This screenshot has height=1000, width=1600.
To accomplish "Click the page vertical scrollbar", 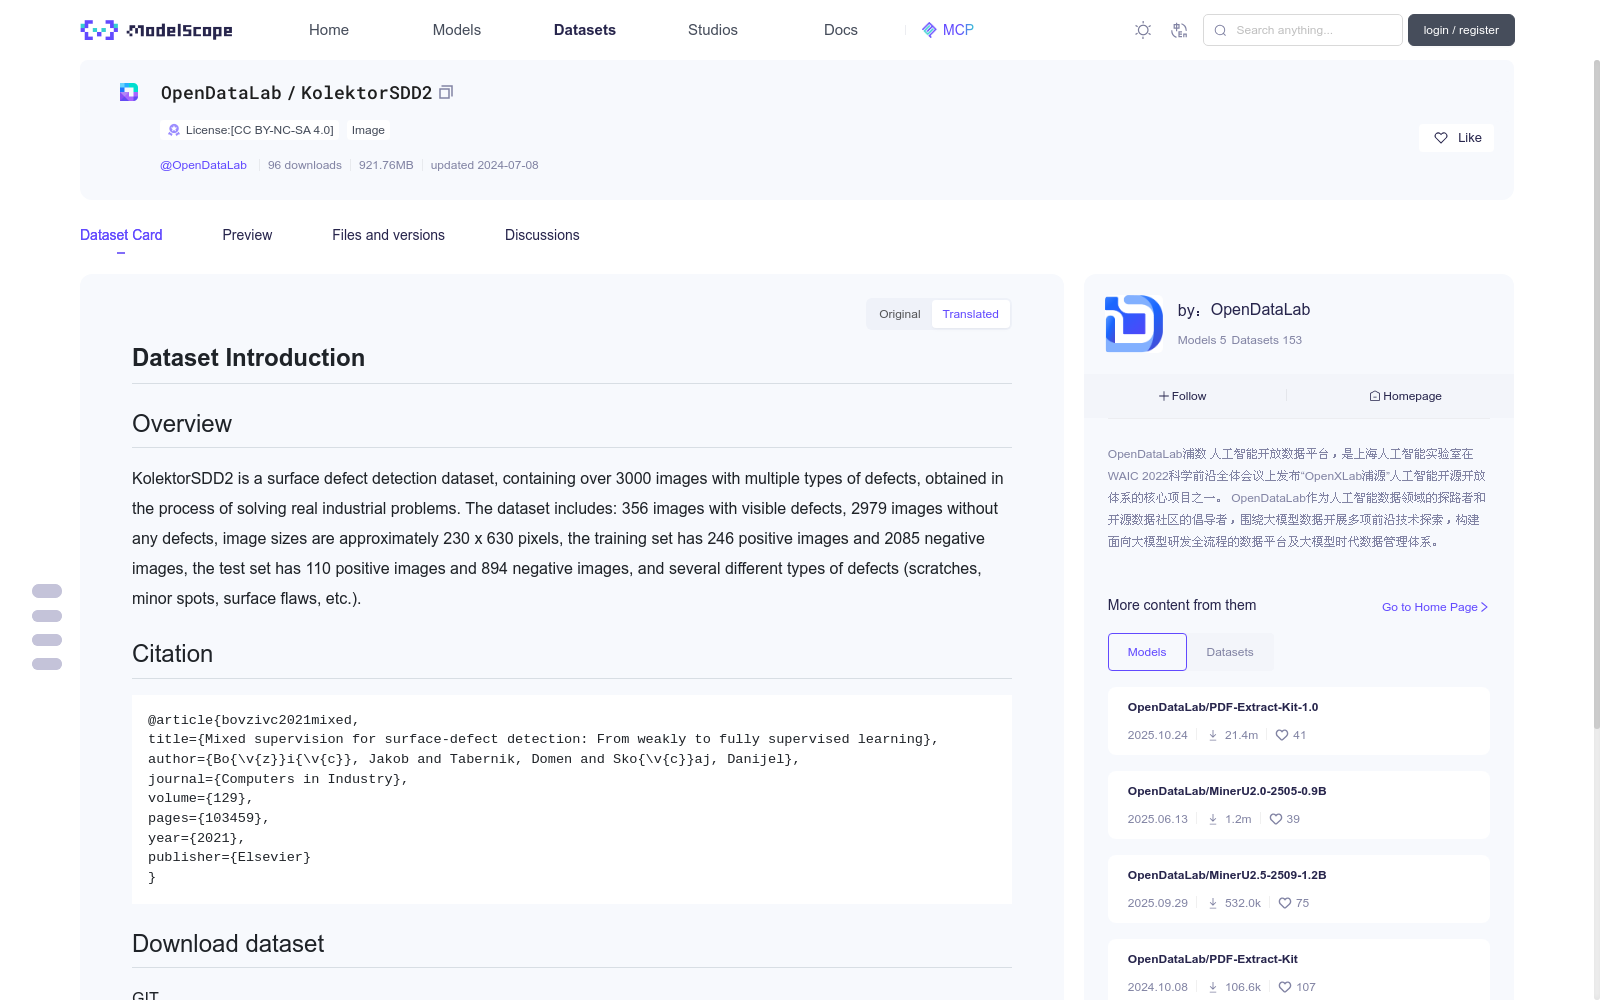I will 1596,400.
